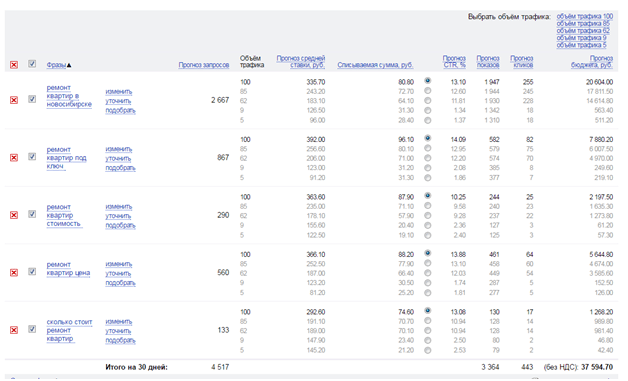Choose "объём трафика 100" link at top
The image size is (628, 381).
coord(585,16)
